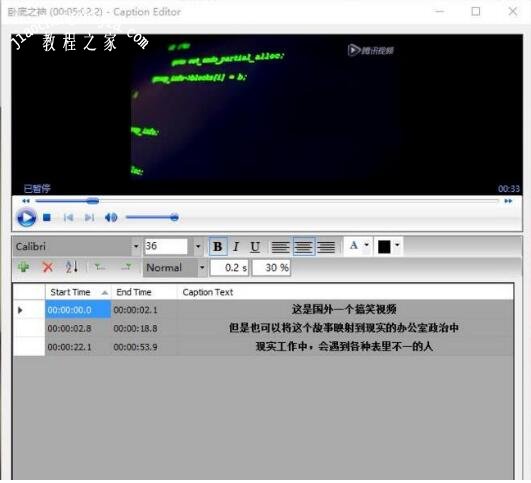Stop video playback with the square button

(47, 217)
